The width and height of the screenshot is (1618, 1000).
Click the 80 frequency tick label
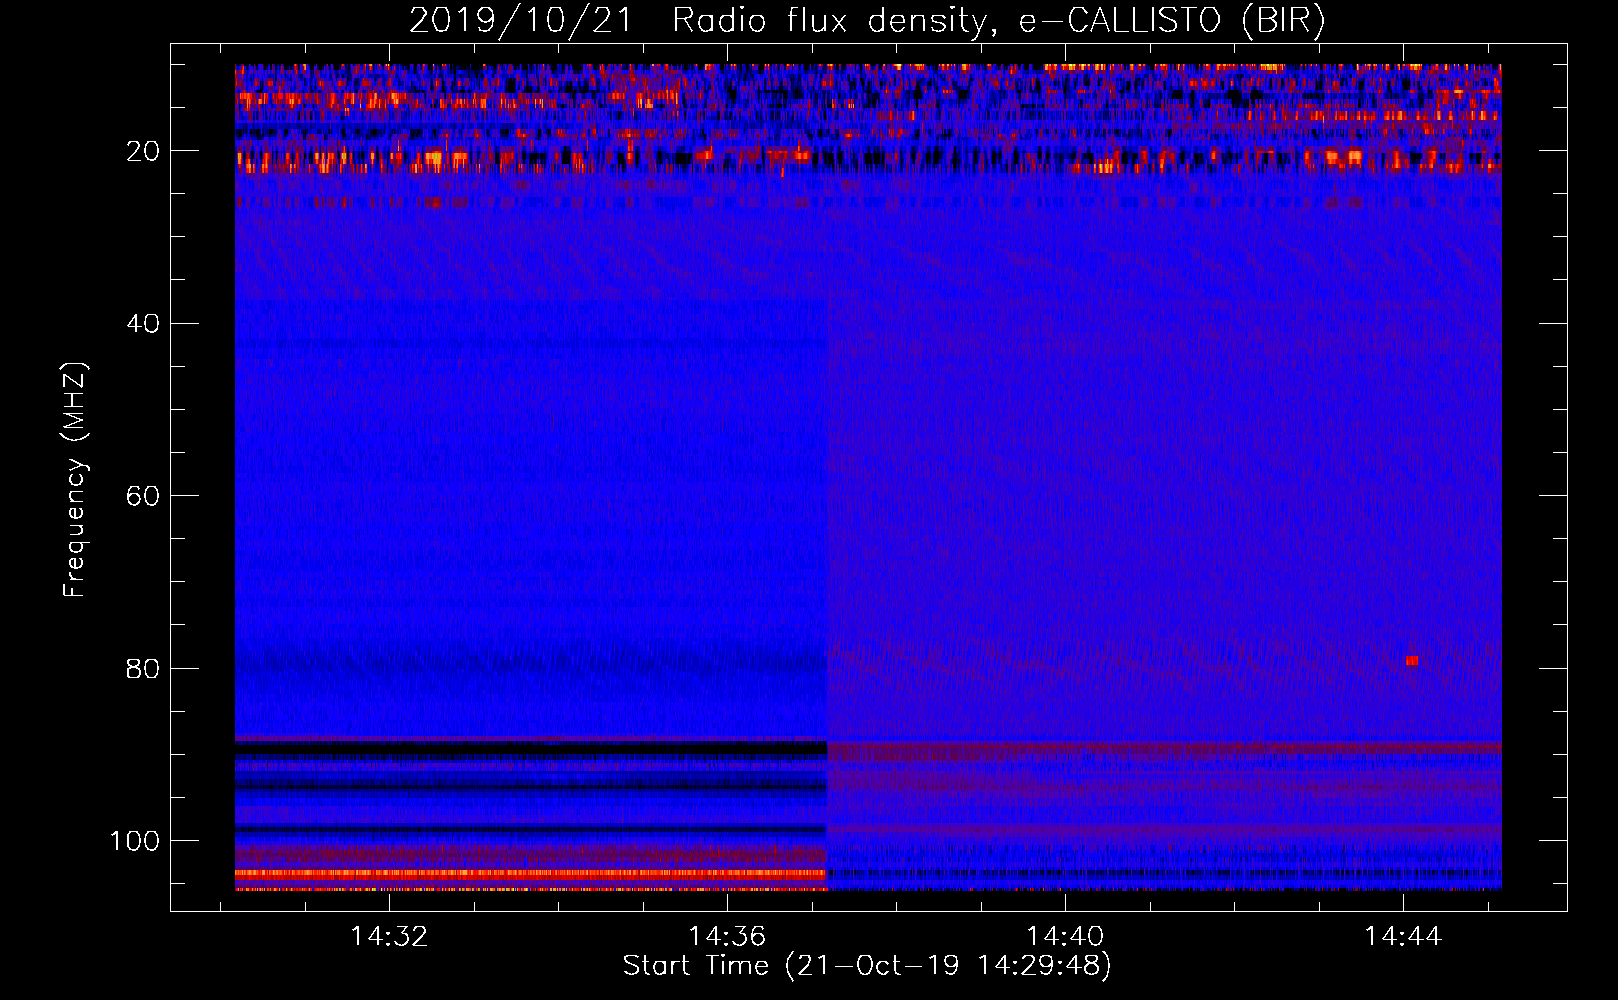(143, 668)
